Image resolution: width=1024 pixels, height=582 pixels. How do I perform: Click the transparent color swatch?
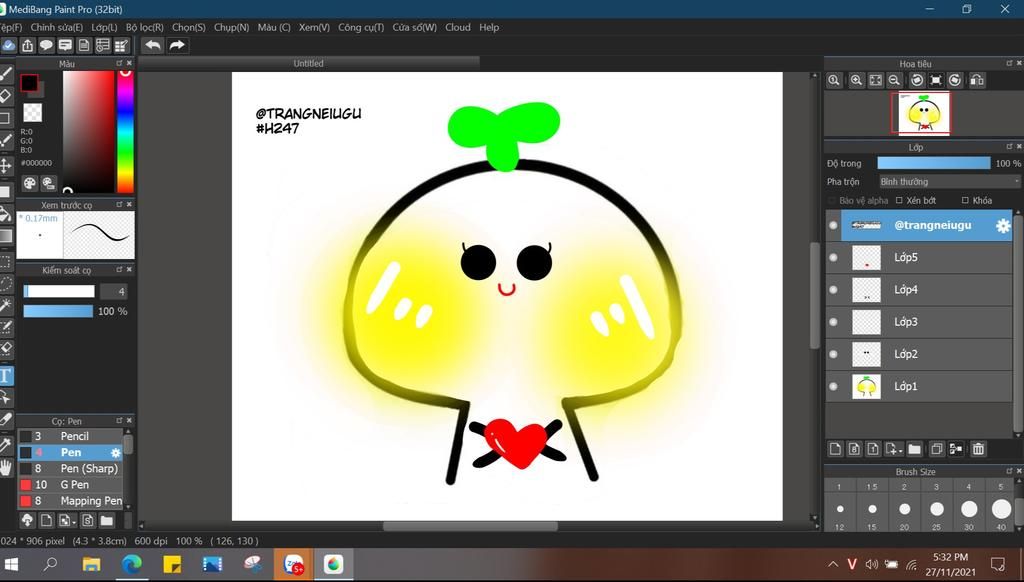[x=33, y=112]
